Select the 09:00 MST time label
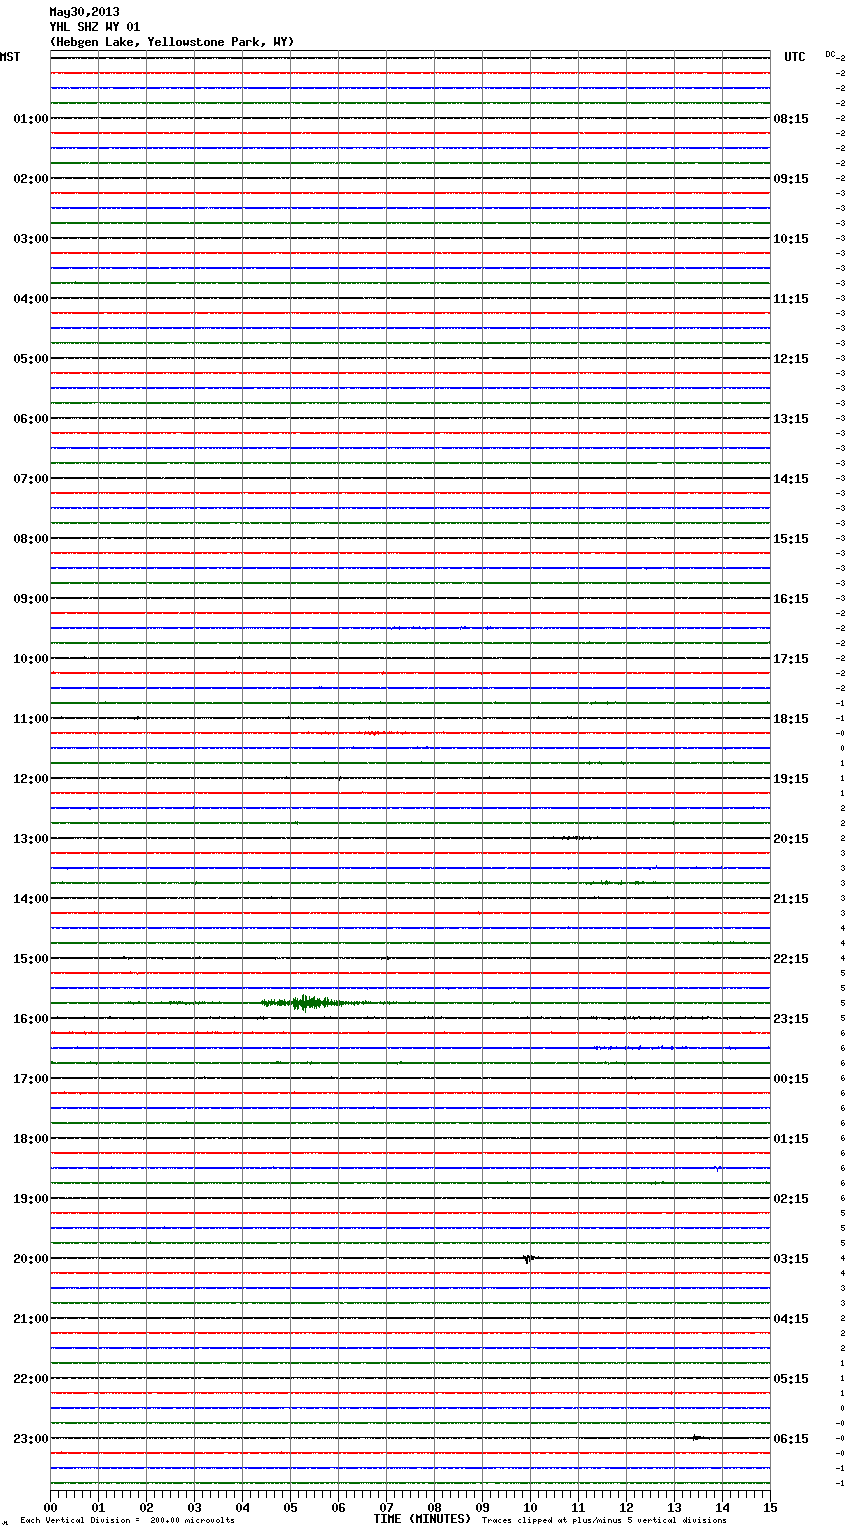This screenshot has width=850, height=1534. [31, 599]
